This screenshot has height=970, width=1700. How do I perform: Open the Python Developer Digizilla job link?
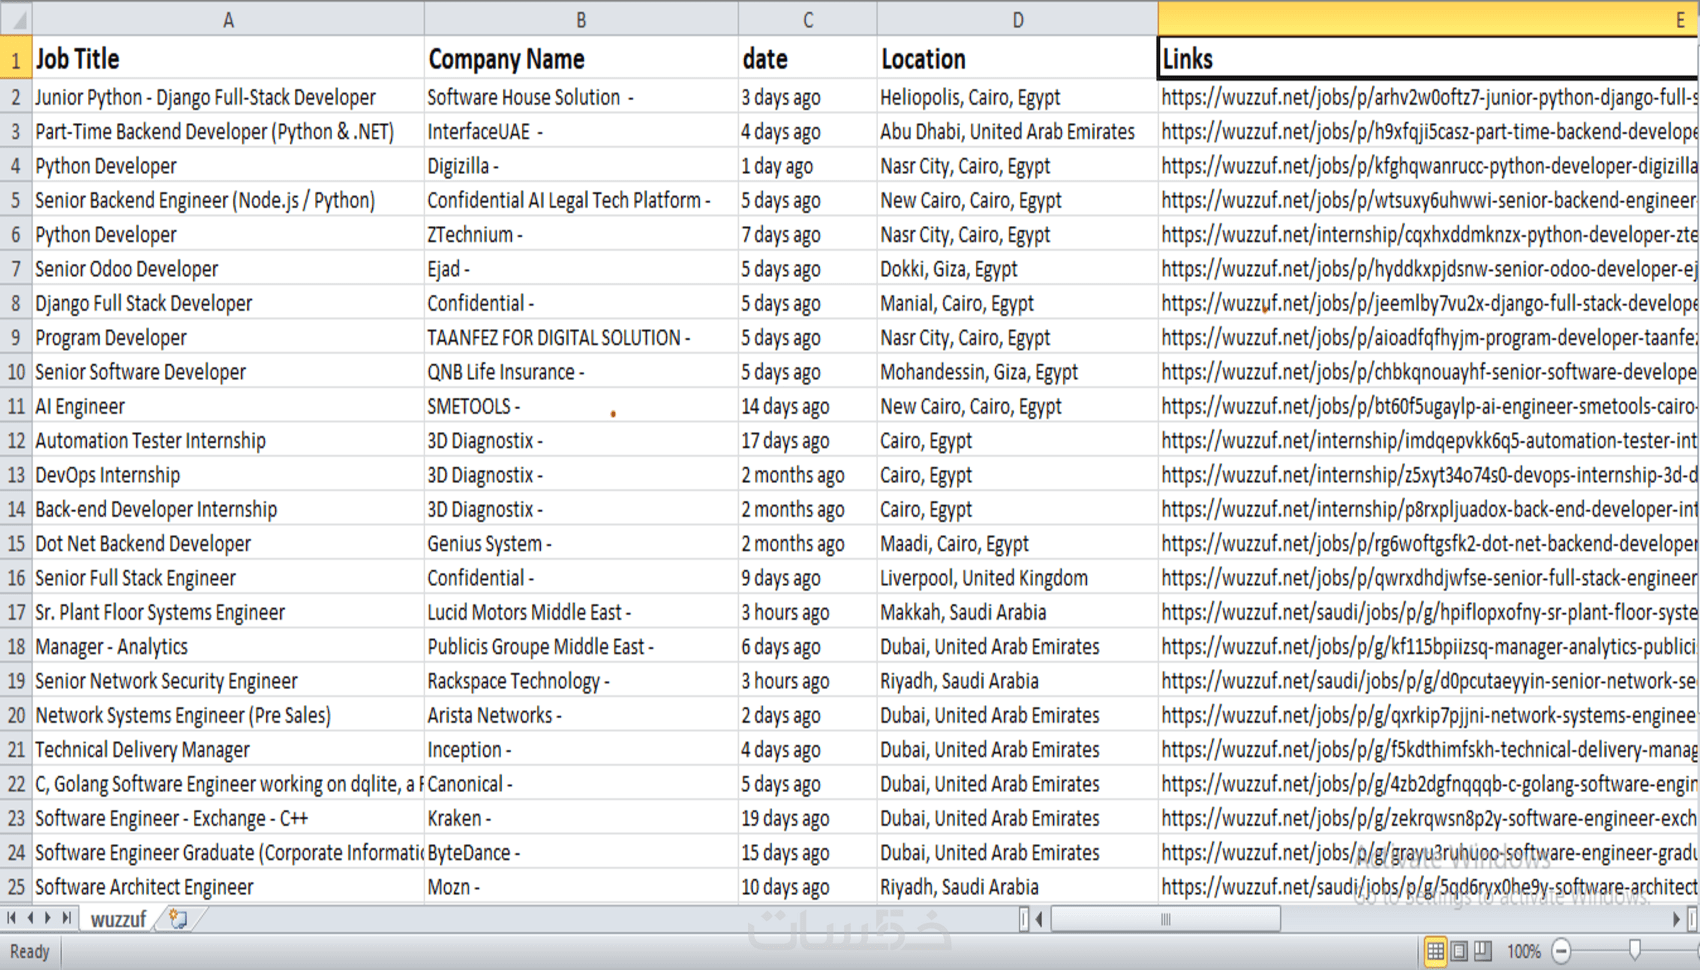point(1428,166)
